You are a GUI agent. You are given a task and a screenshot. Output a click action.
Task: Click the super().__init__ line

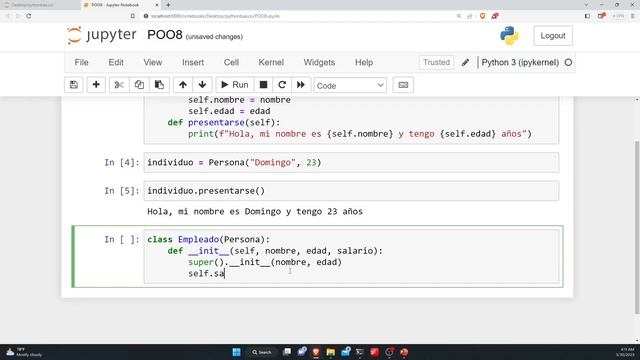(265, 262)
